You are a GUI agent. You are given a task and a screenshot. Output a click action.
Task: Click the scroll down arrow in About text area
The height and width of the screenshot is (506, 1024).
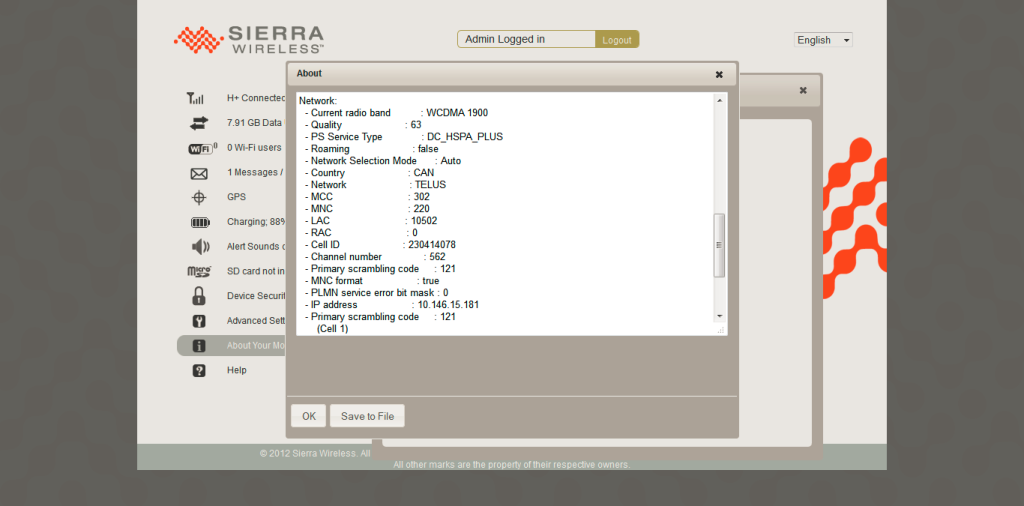pos(718,316)
